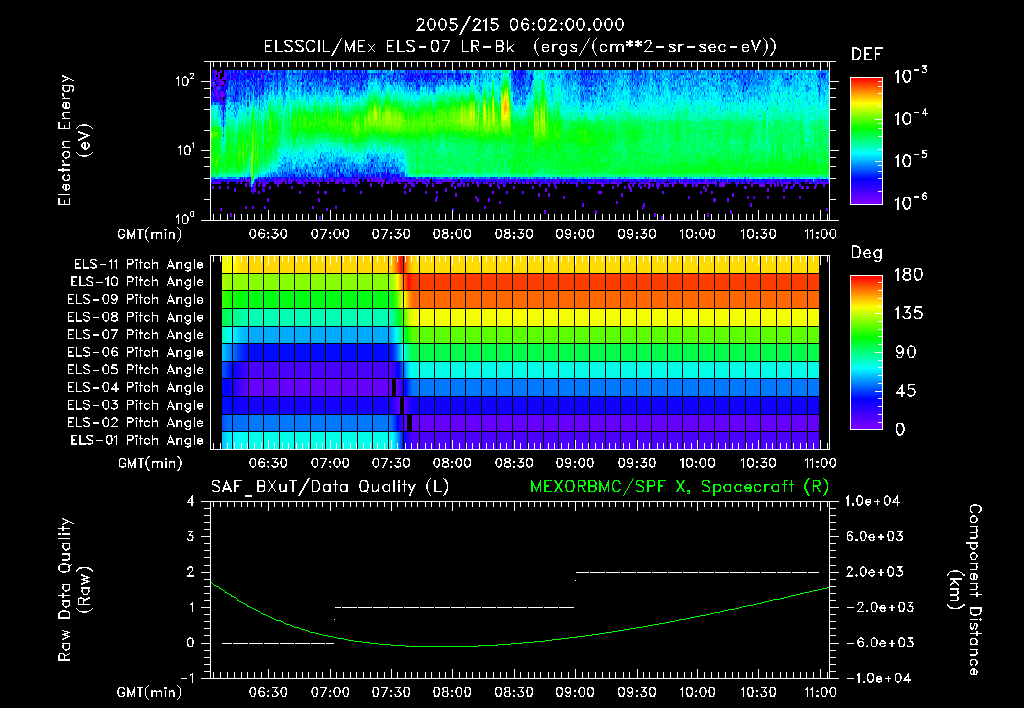
Task: Click the '180' value on the Deg scale
Action: (908, 275)
